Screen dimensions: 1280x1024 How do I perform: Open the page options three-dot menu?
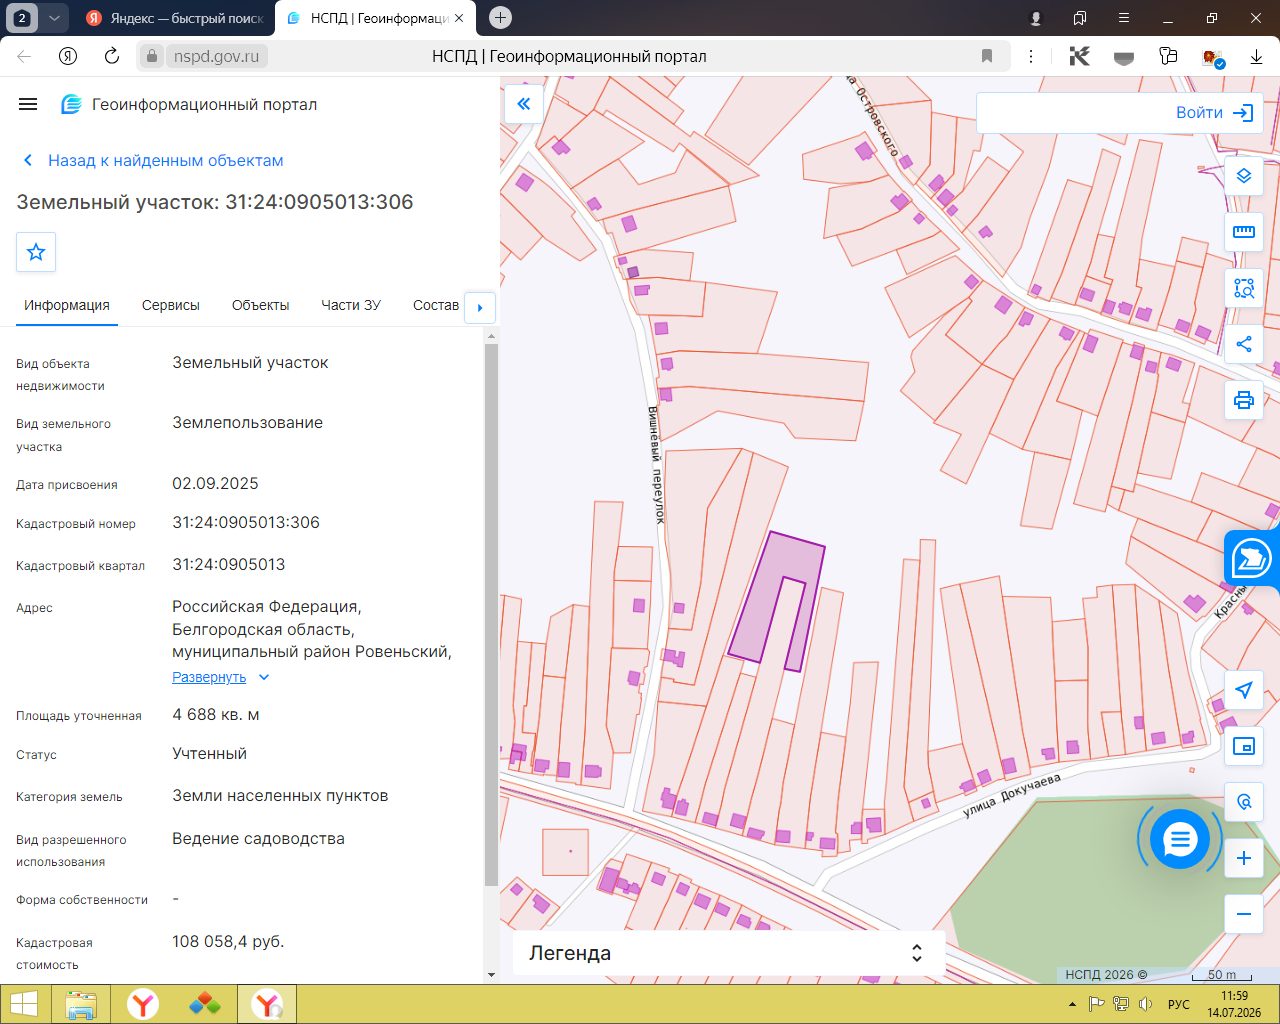coord(1031,56)
